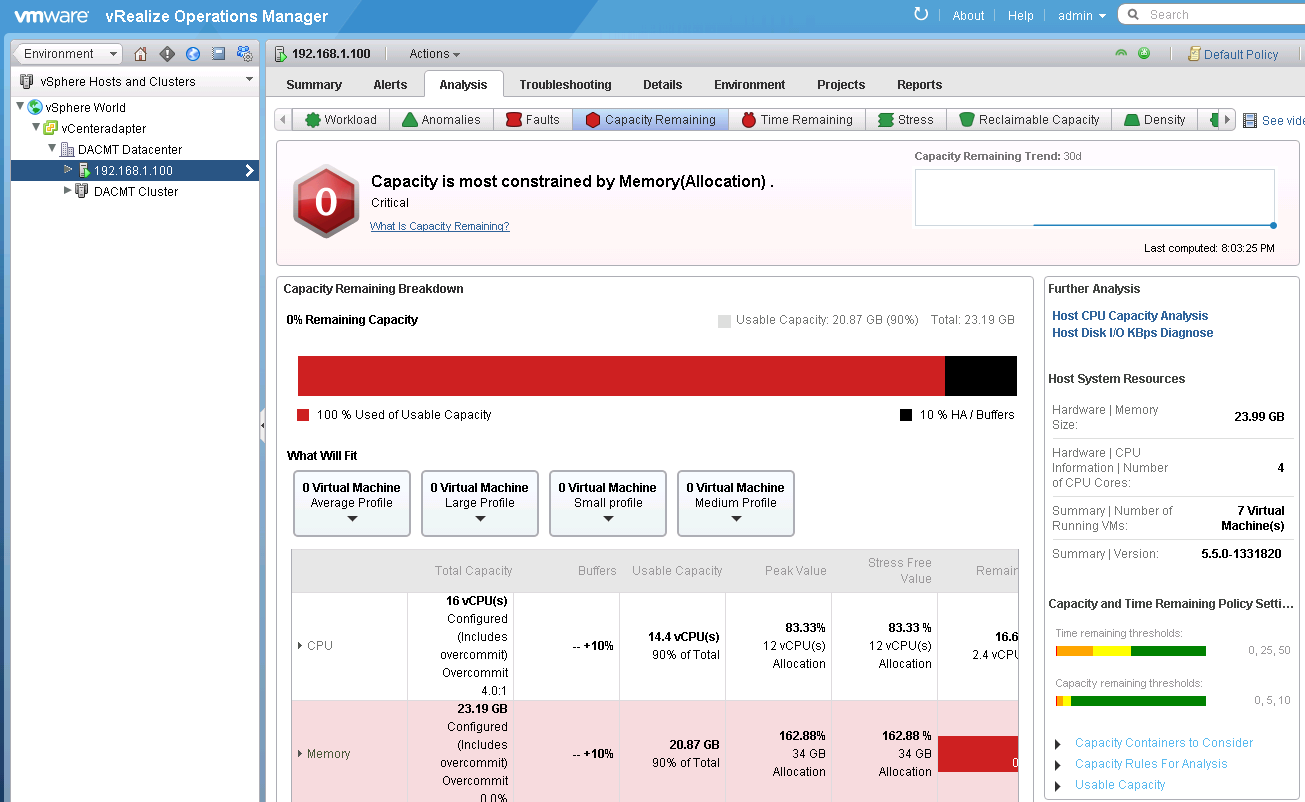Open vSphere Hosts and Clusters dropdown arrow
This screenshot has height=802, width=1305.
[x=249, y=80]
